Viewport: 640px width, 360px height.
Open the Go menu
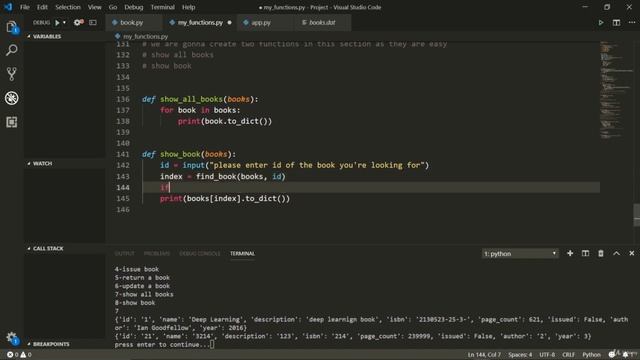tap(113, 7)
